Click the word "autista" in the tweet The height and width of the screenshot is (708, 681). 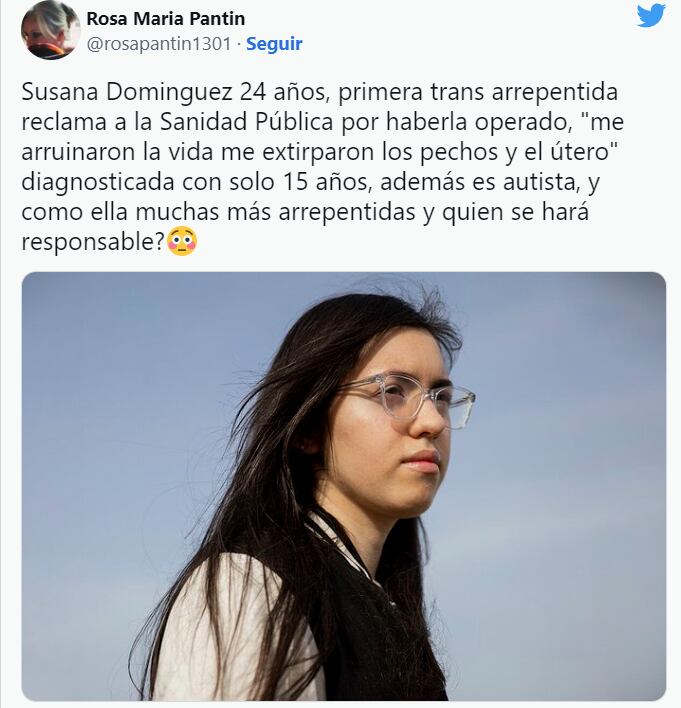pos(541,182)
